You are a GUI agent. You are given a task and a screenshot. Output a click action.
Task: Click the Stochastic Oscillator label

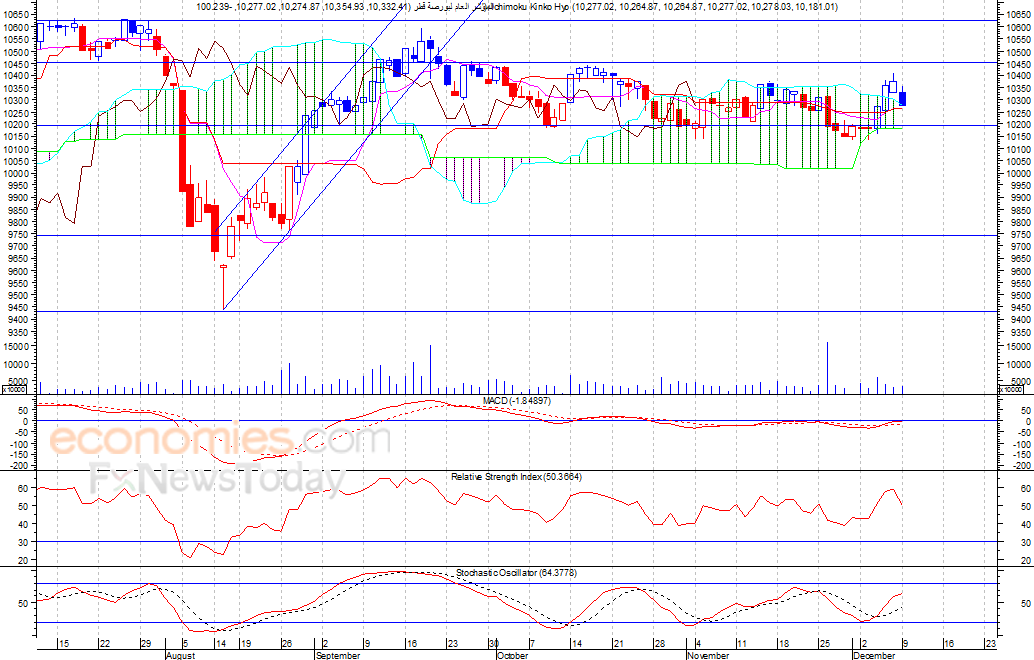[x=516, y=573]
